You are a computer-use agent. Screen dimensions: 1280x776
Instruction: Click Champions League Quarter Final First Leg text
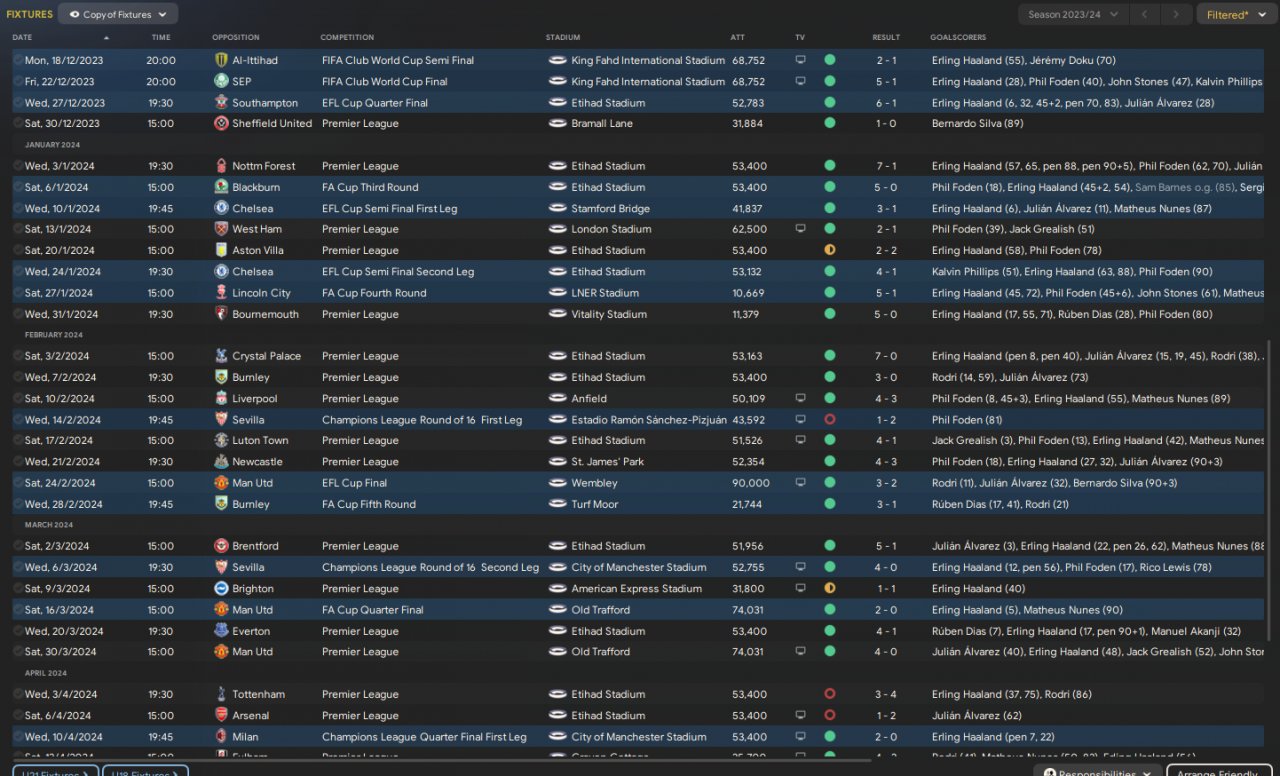pyautogui.click(x=424, y=737)
